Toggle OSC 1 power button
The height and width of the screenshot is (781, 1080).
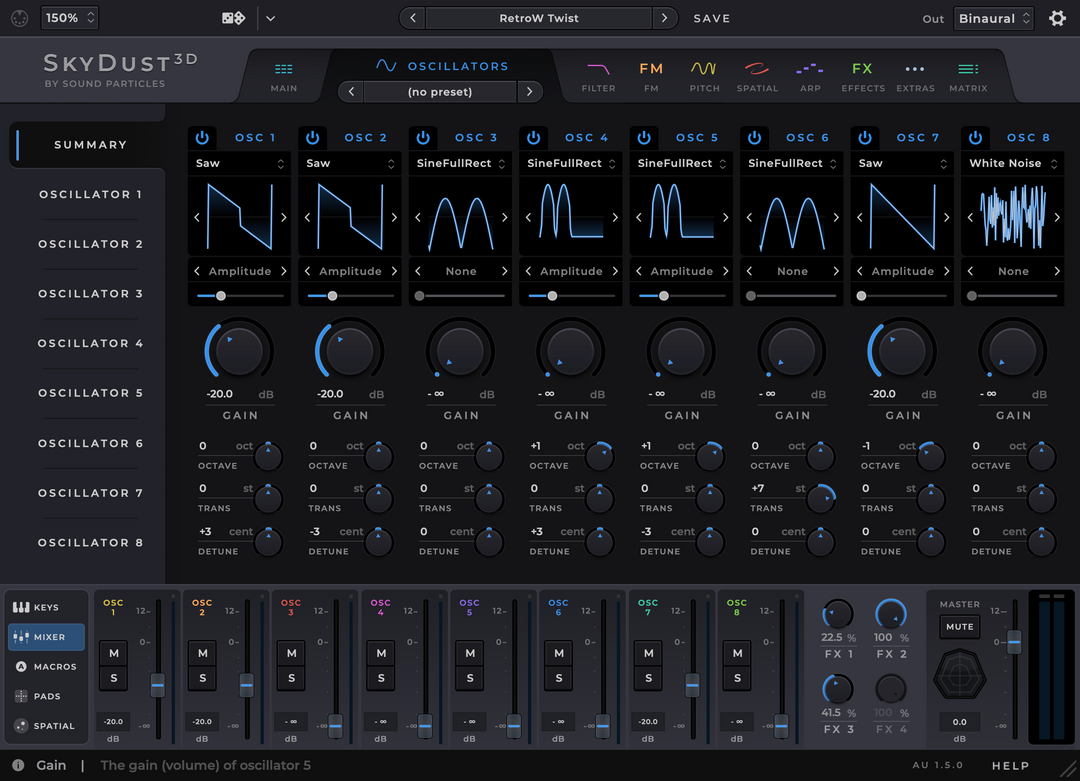[202, 138]
